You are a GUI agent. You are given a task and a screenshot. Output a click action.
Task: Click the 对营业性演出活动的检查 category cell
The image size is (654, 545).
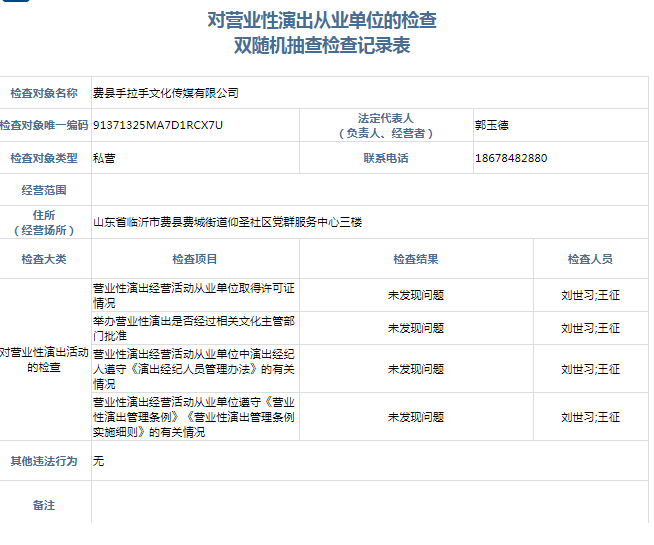(44, 360)
